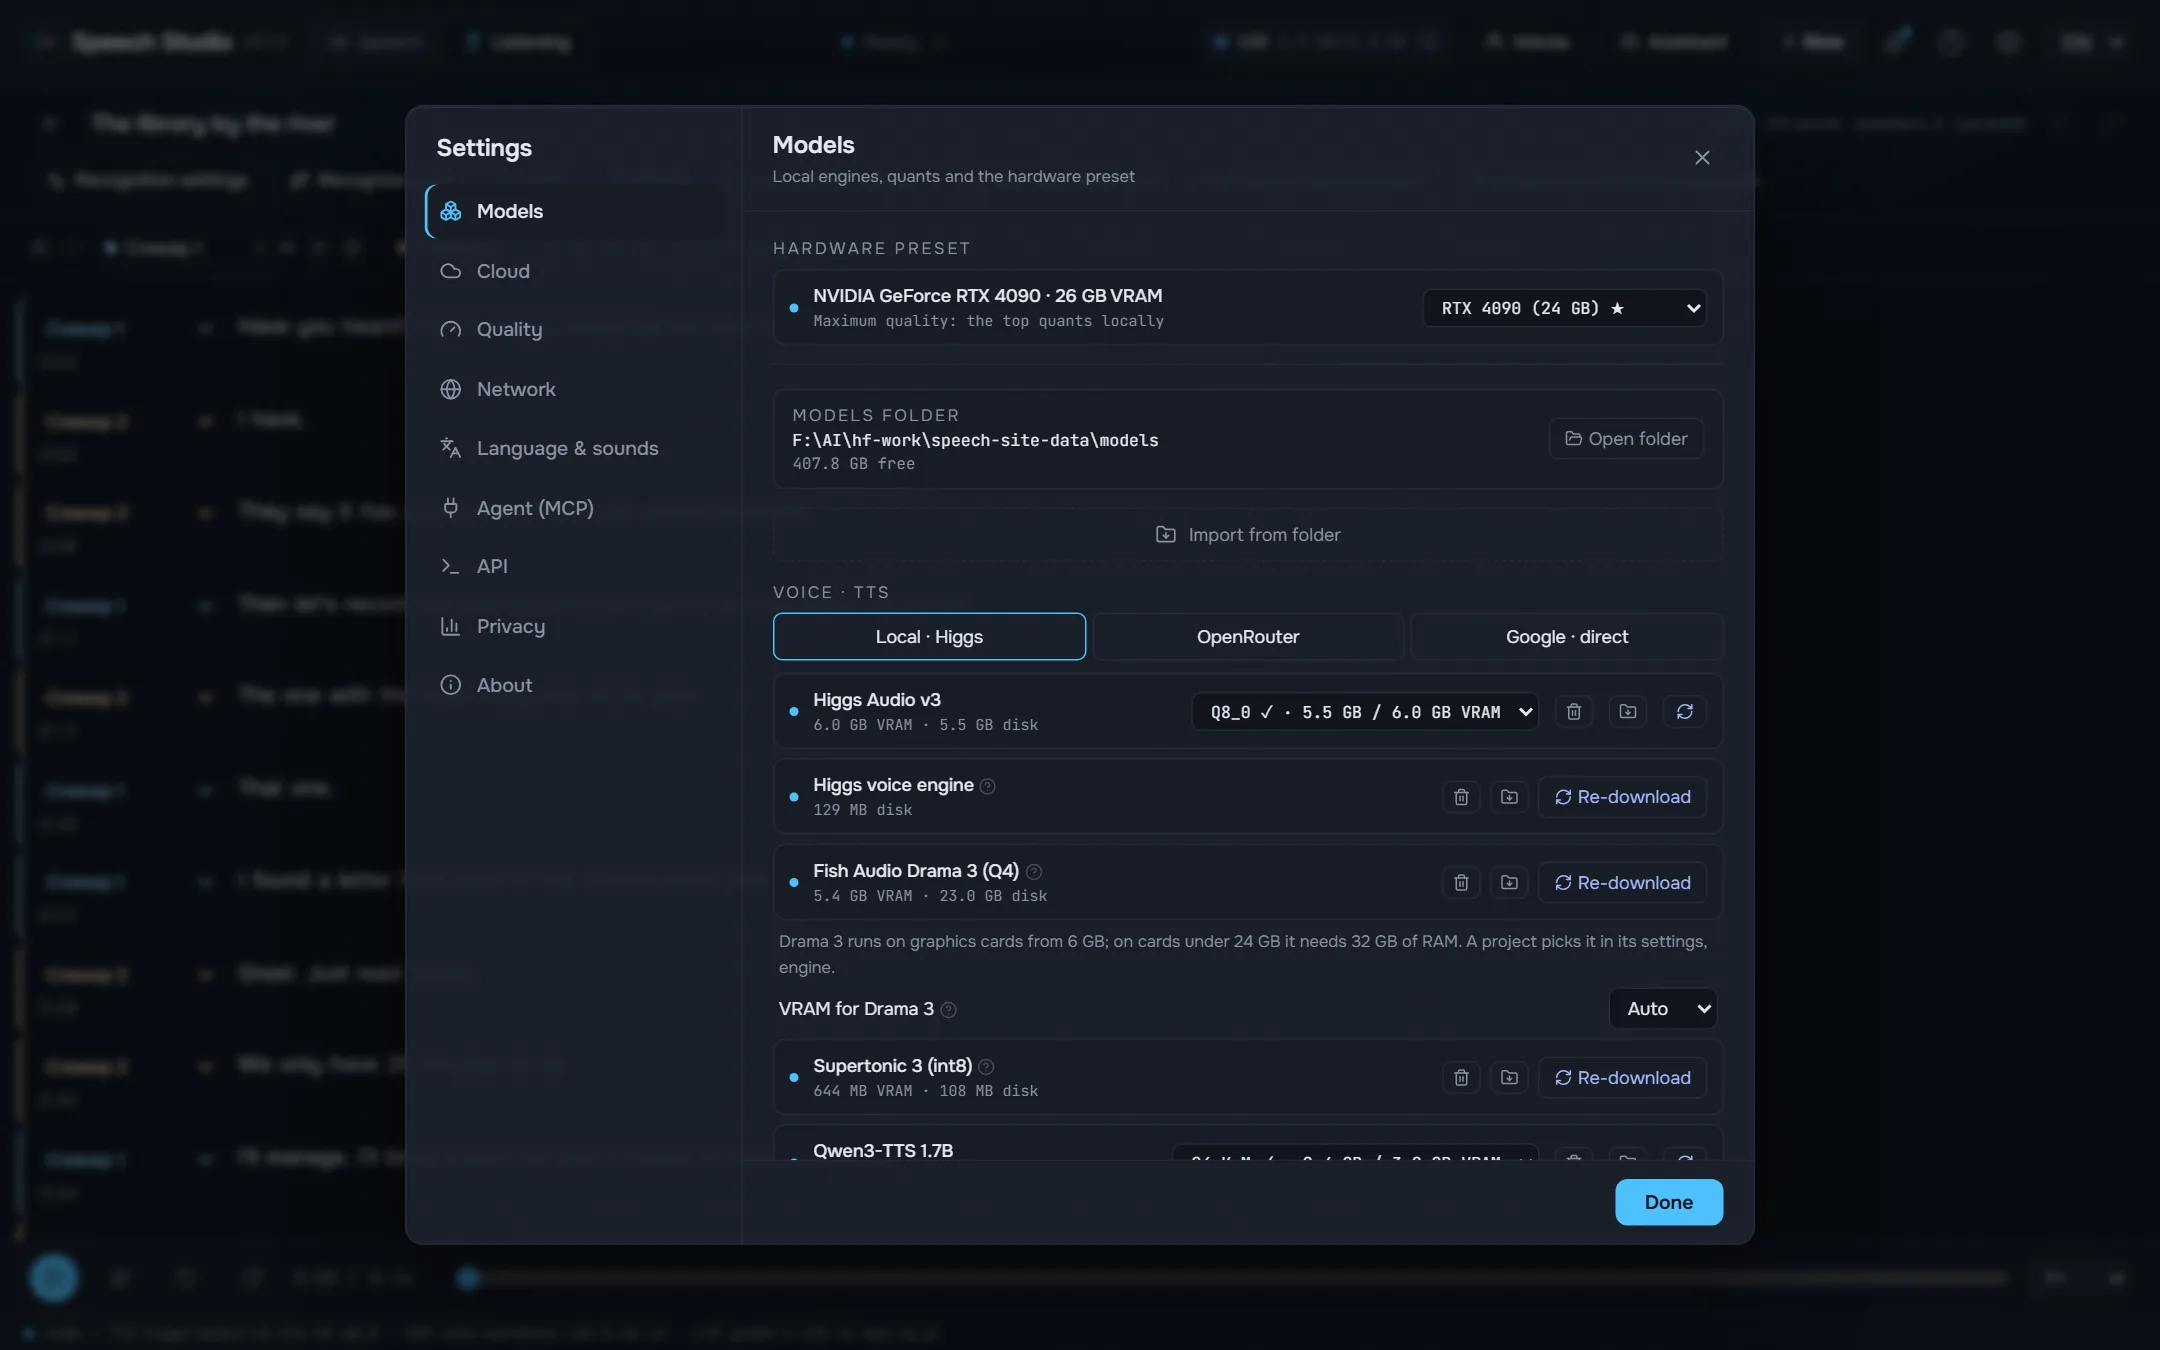
Task: Delete Supertonic 3 (int8) model
Action: 1461,1078
